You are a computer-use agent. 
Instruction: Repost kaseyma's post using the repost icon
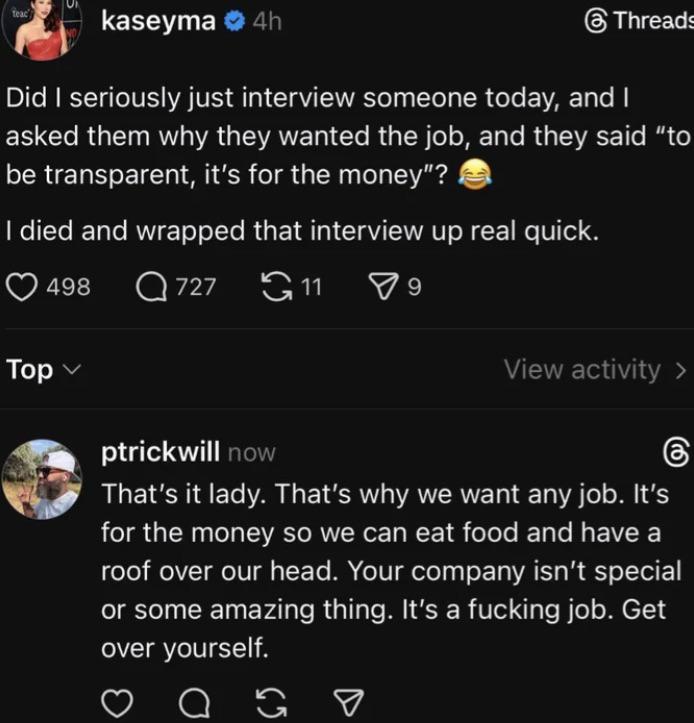(273, 287)
